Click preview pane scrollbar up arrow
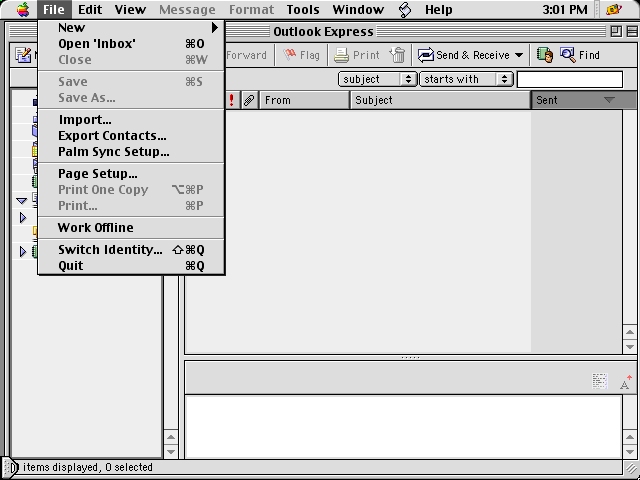 (630, 437)
